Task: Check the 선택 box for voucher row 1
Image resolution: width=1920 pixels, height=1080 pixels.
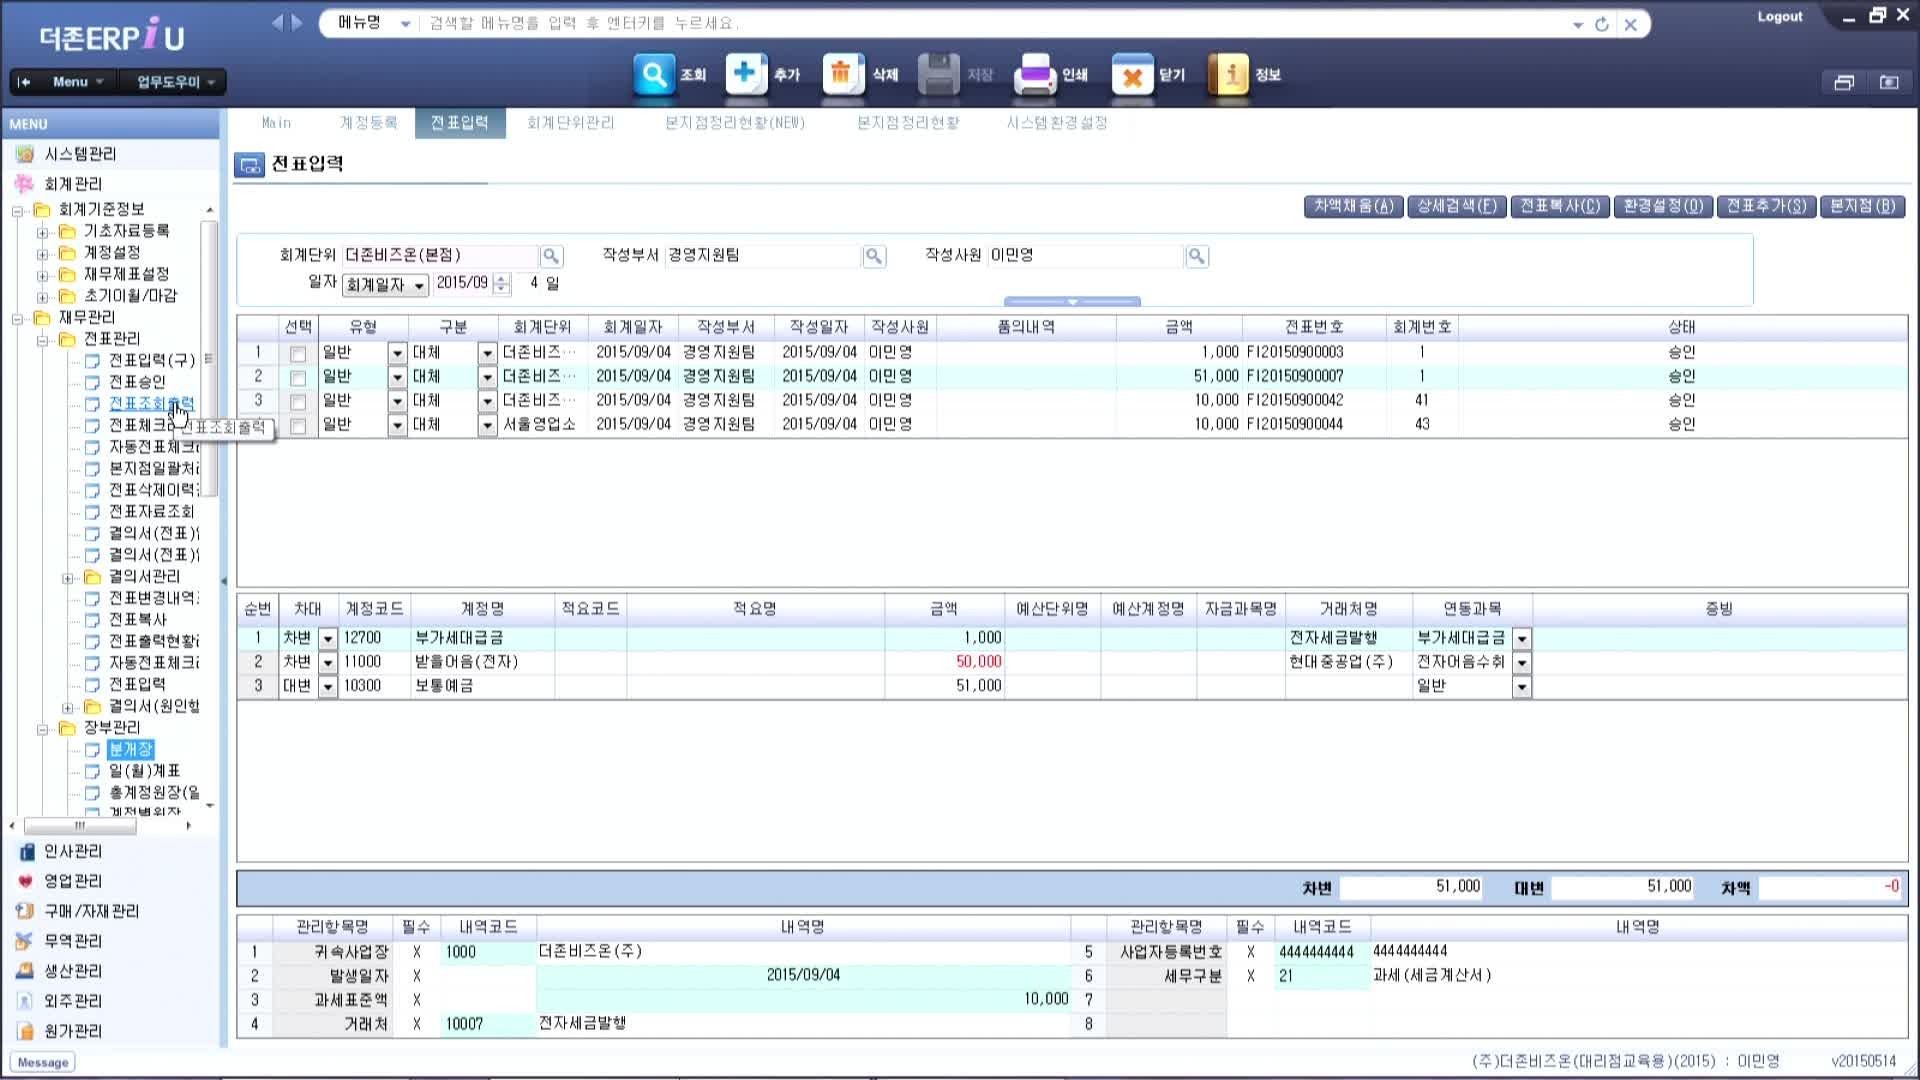Action: click(x=298, y=354)
